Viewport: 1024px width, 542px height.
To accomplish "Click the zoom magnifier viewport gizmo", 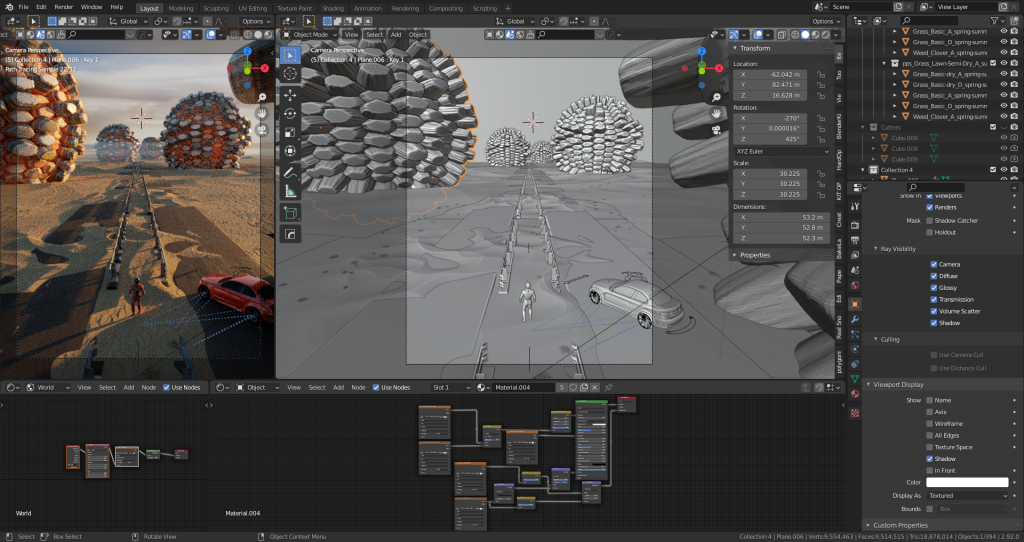I will click(717, 97).
